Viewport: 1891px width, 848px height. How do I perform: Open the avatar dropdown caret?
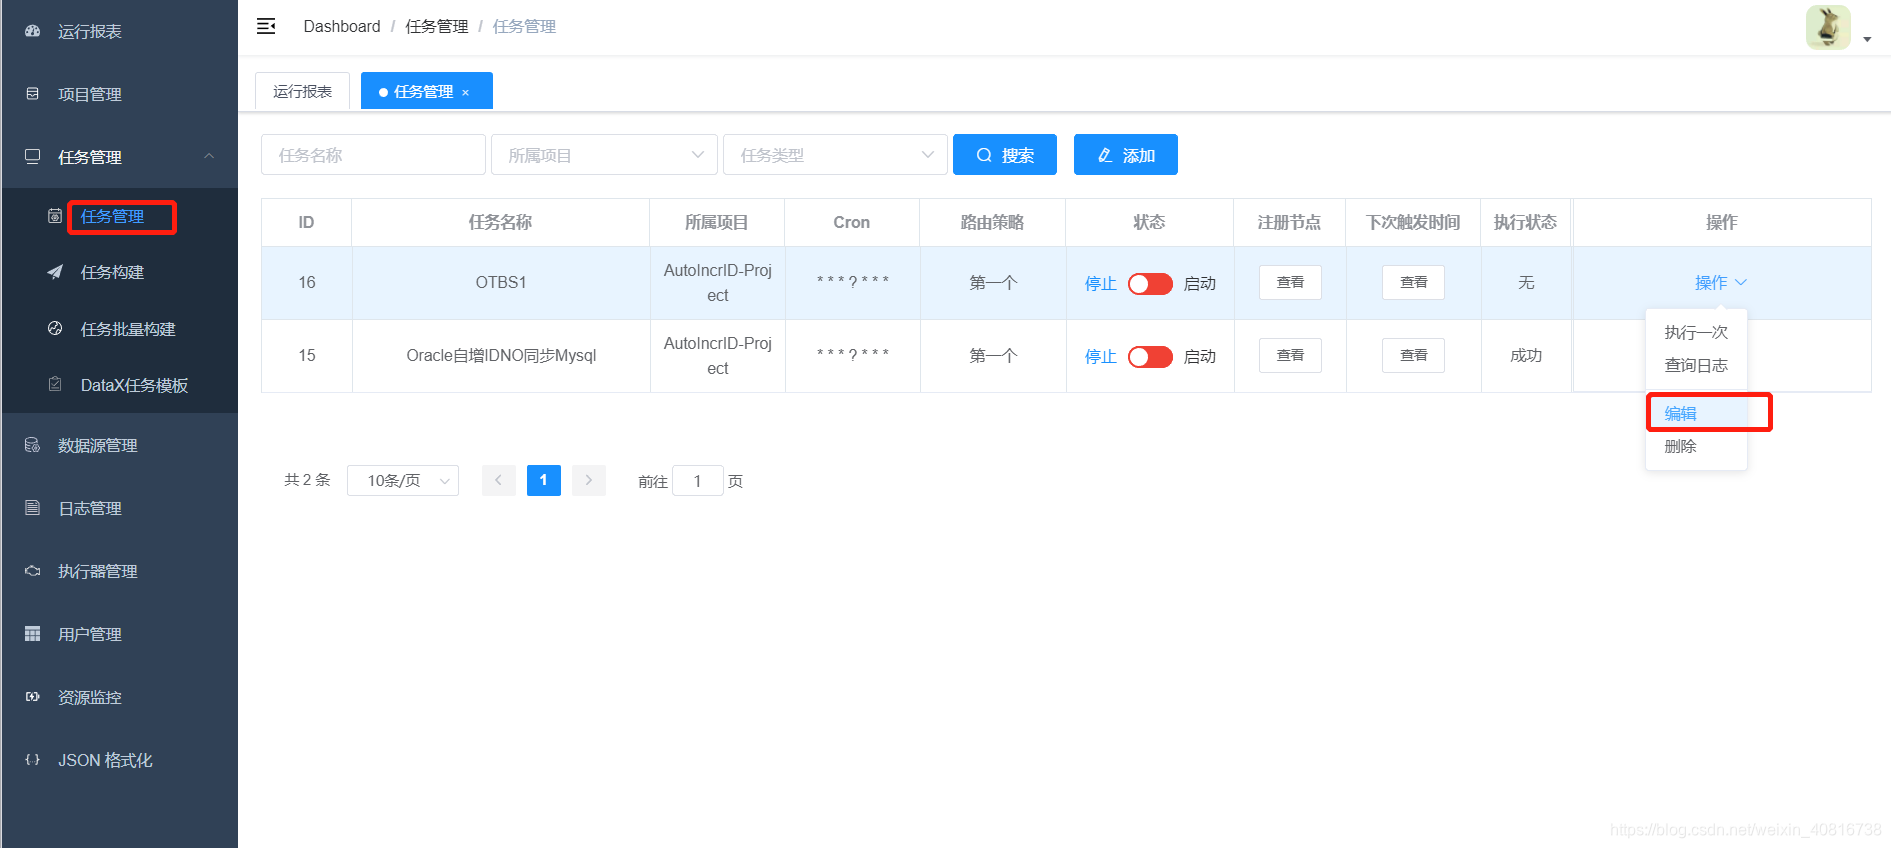click(x=1867, y=40)
